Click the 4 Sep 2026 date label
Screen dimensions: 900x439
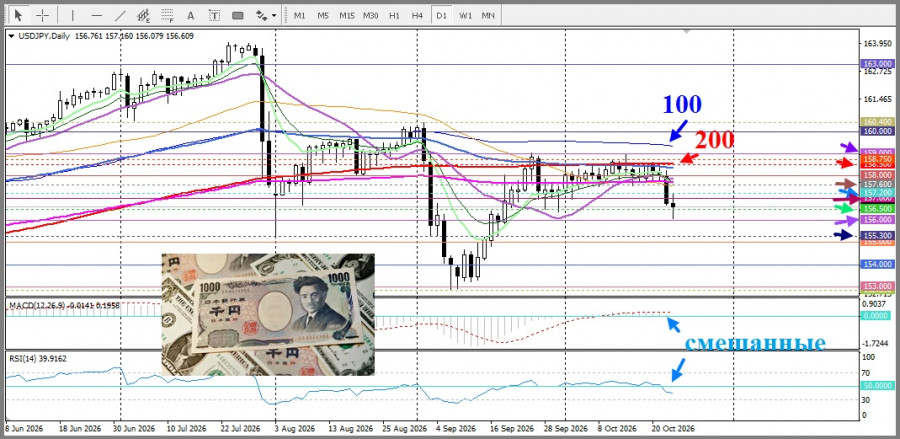455,429
